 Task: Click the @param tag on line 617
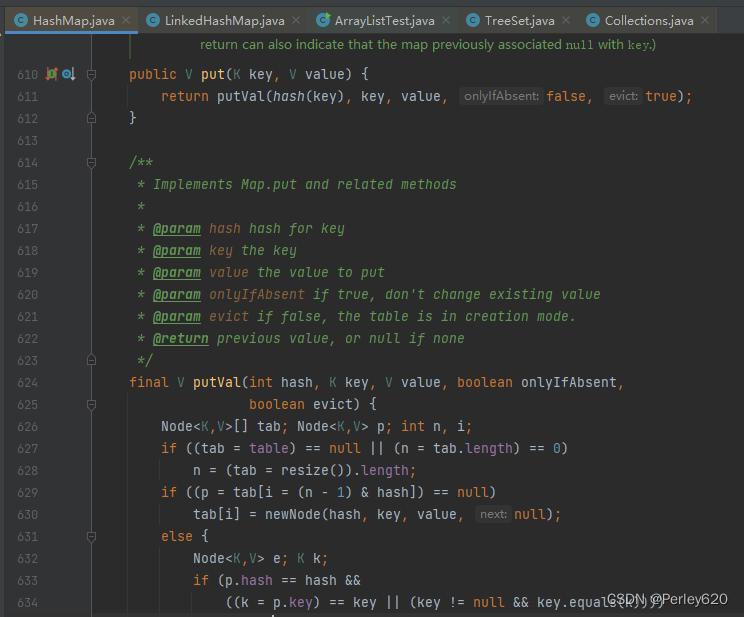(177, 229)
